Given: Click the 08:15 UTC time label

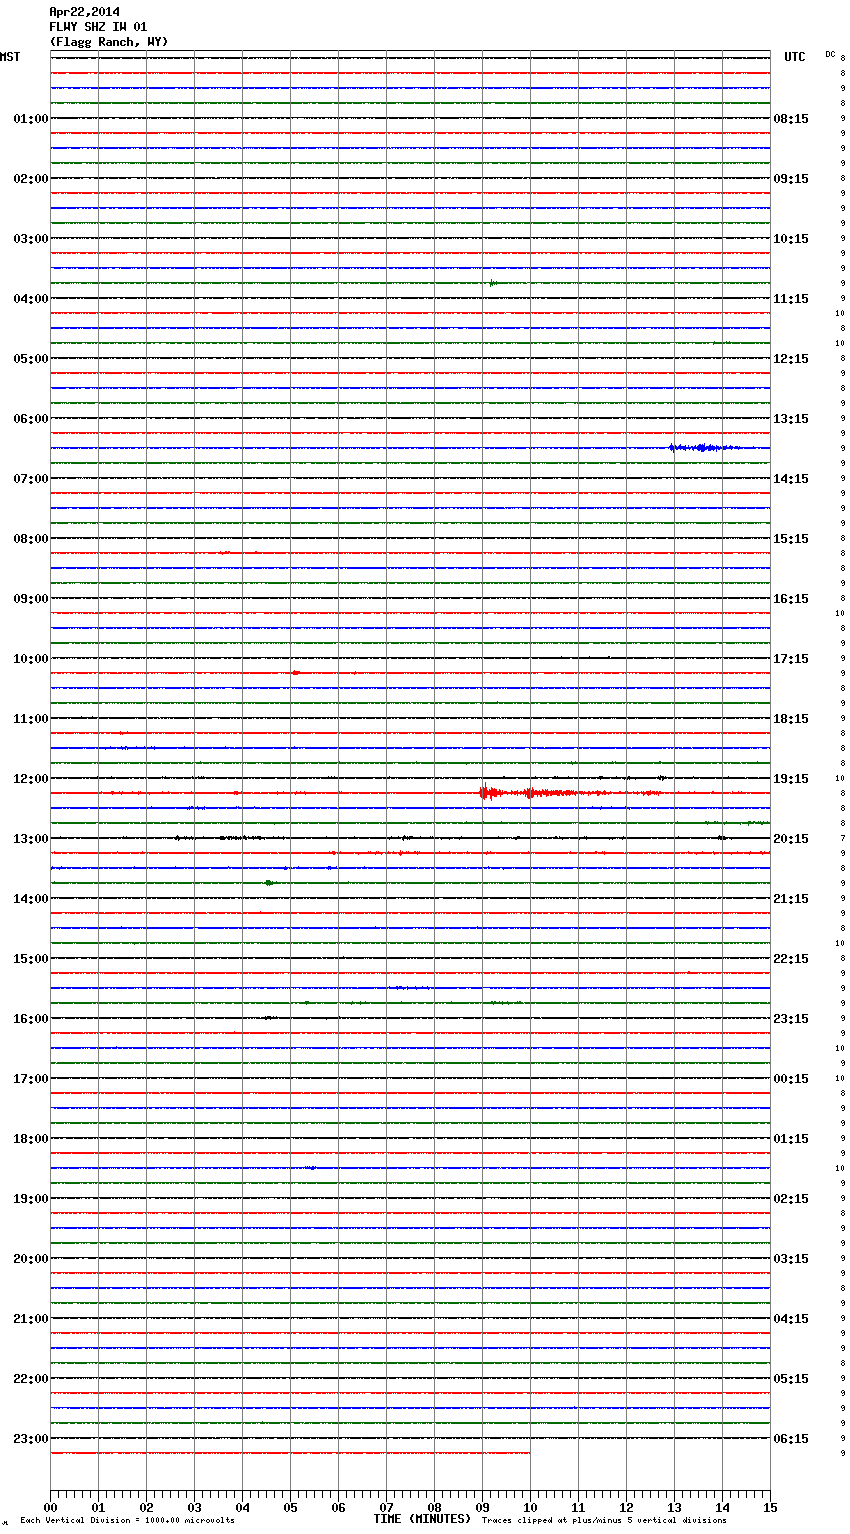Looking at the screenshot, I should click(x=791, y=119).
